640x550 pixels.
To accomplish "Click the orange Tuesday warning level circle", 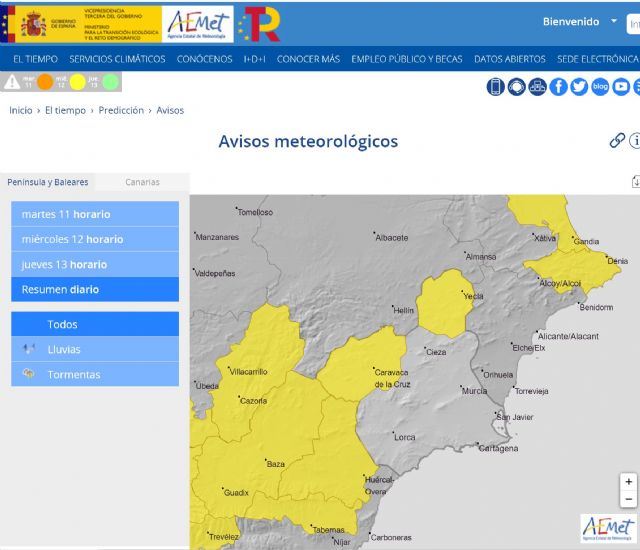I will pos(45,82).
